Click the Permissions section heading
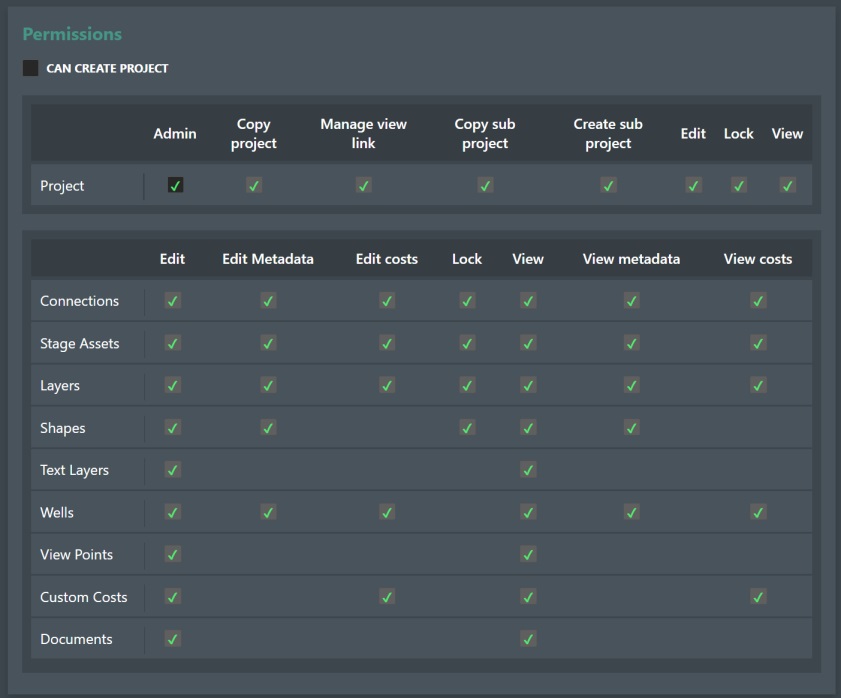The image size is (841, 698). click(x=72, y=34)
